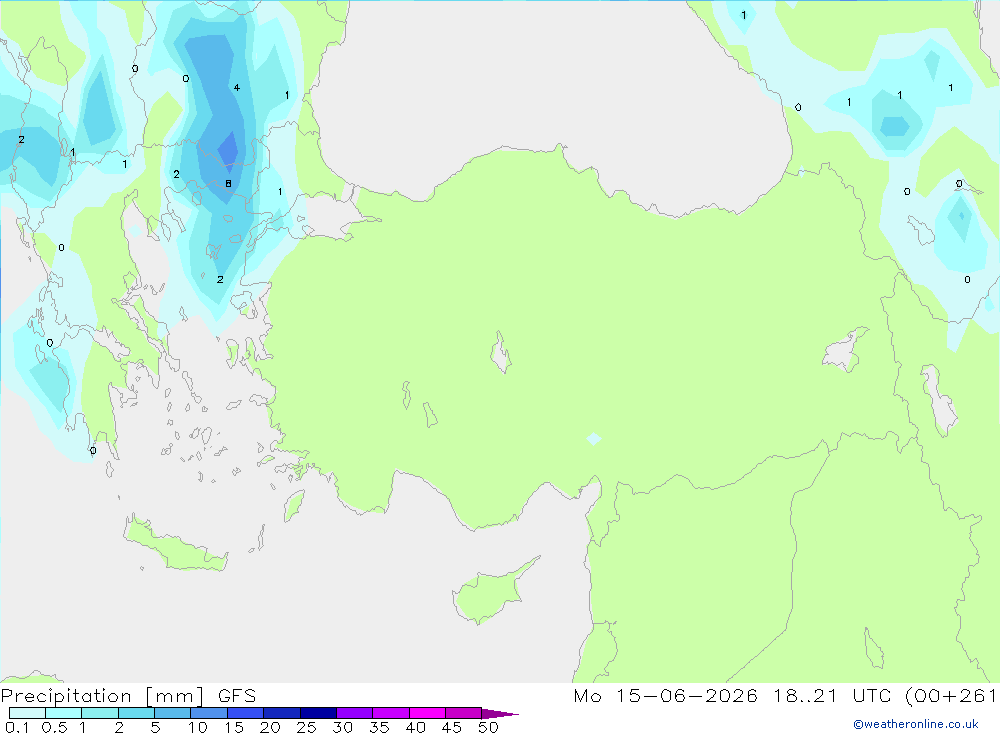The width and height of the screenshot is (1000, 733).
Task: Click the '30' legend scale number
Action: 343,727
